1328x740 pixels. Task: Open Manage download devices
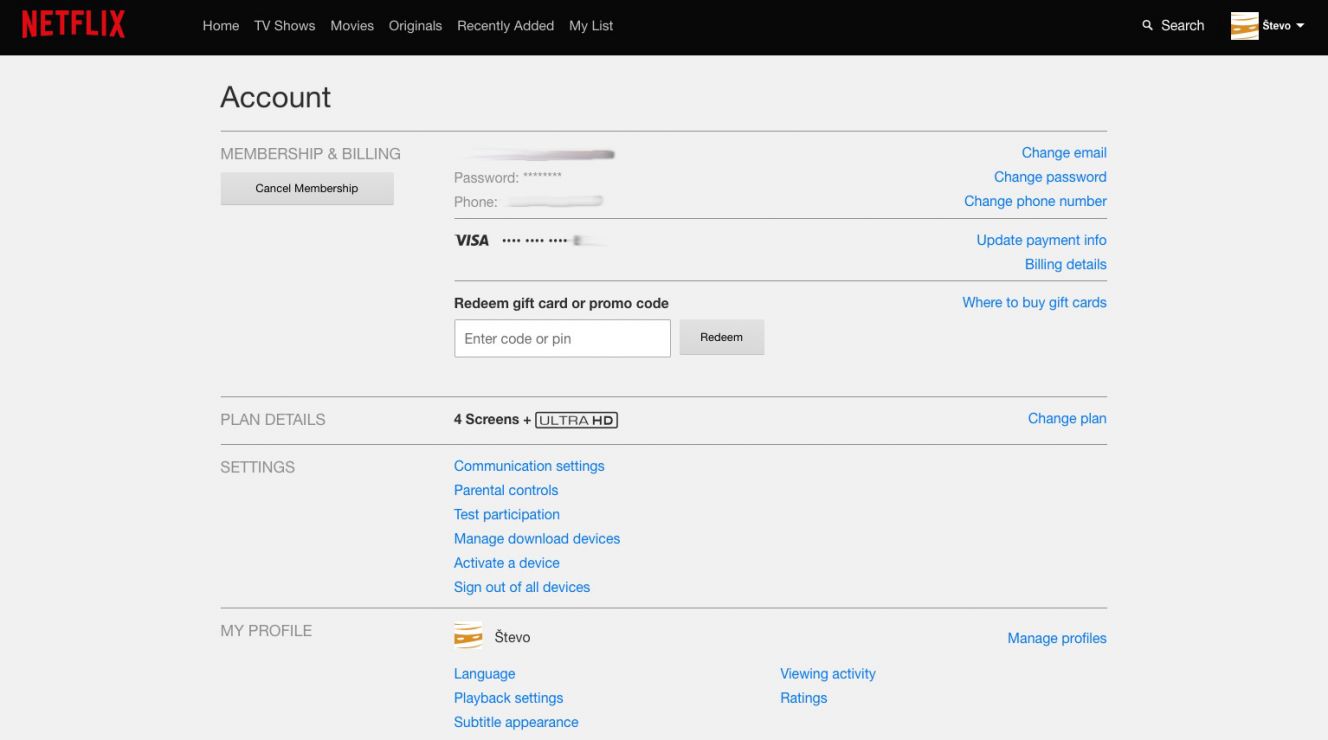tap(537, 538)
